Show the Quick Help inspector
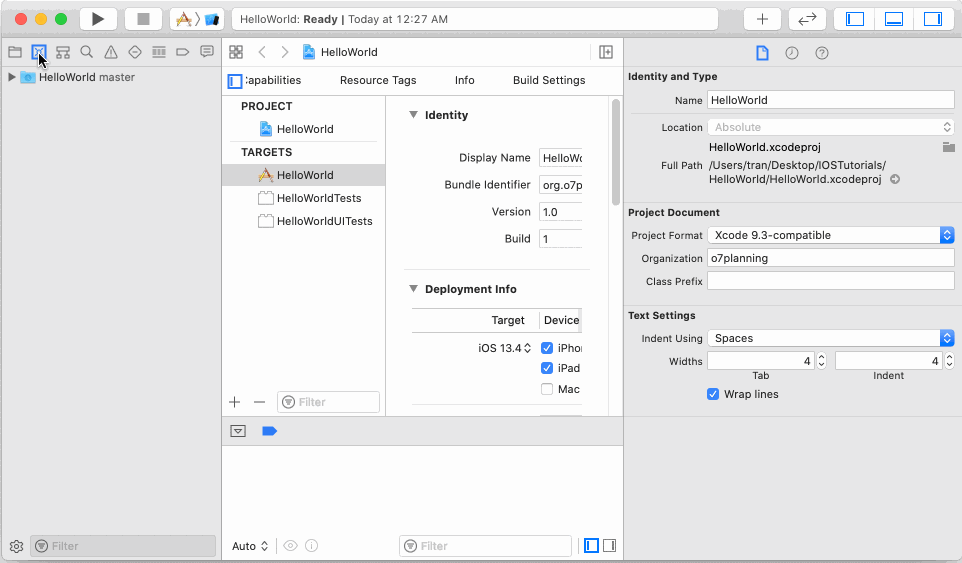 click(x=822, y=53)
